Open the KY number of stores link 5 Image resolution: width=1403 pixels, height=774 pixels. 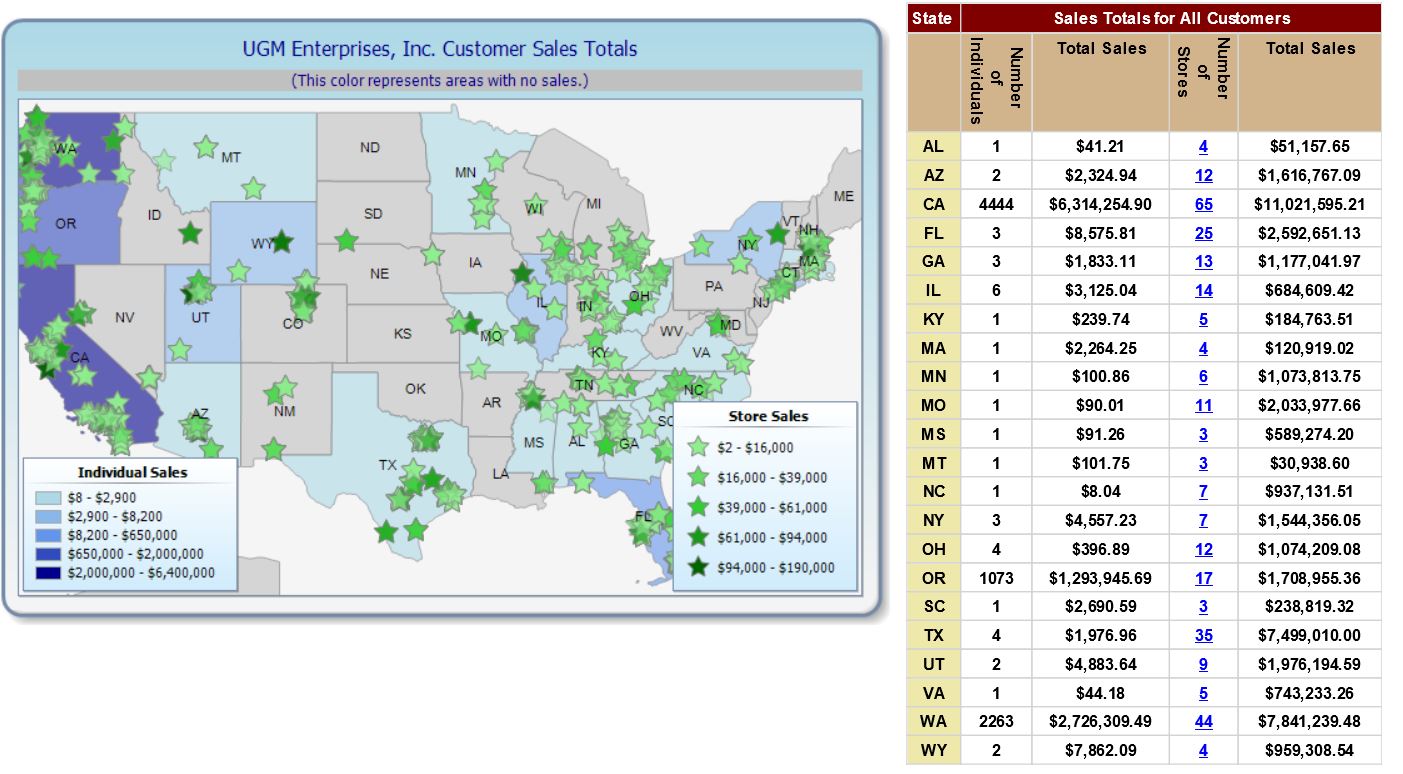(1203, 319)
